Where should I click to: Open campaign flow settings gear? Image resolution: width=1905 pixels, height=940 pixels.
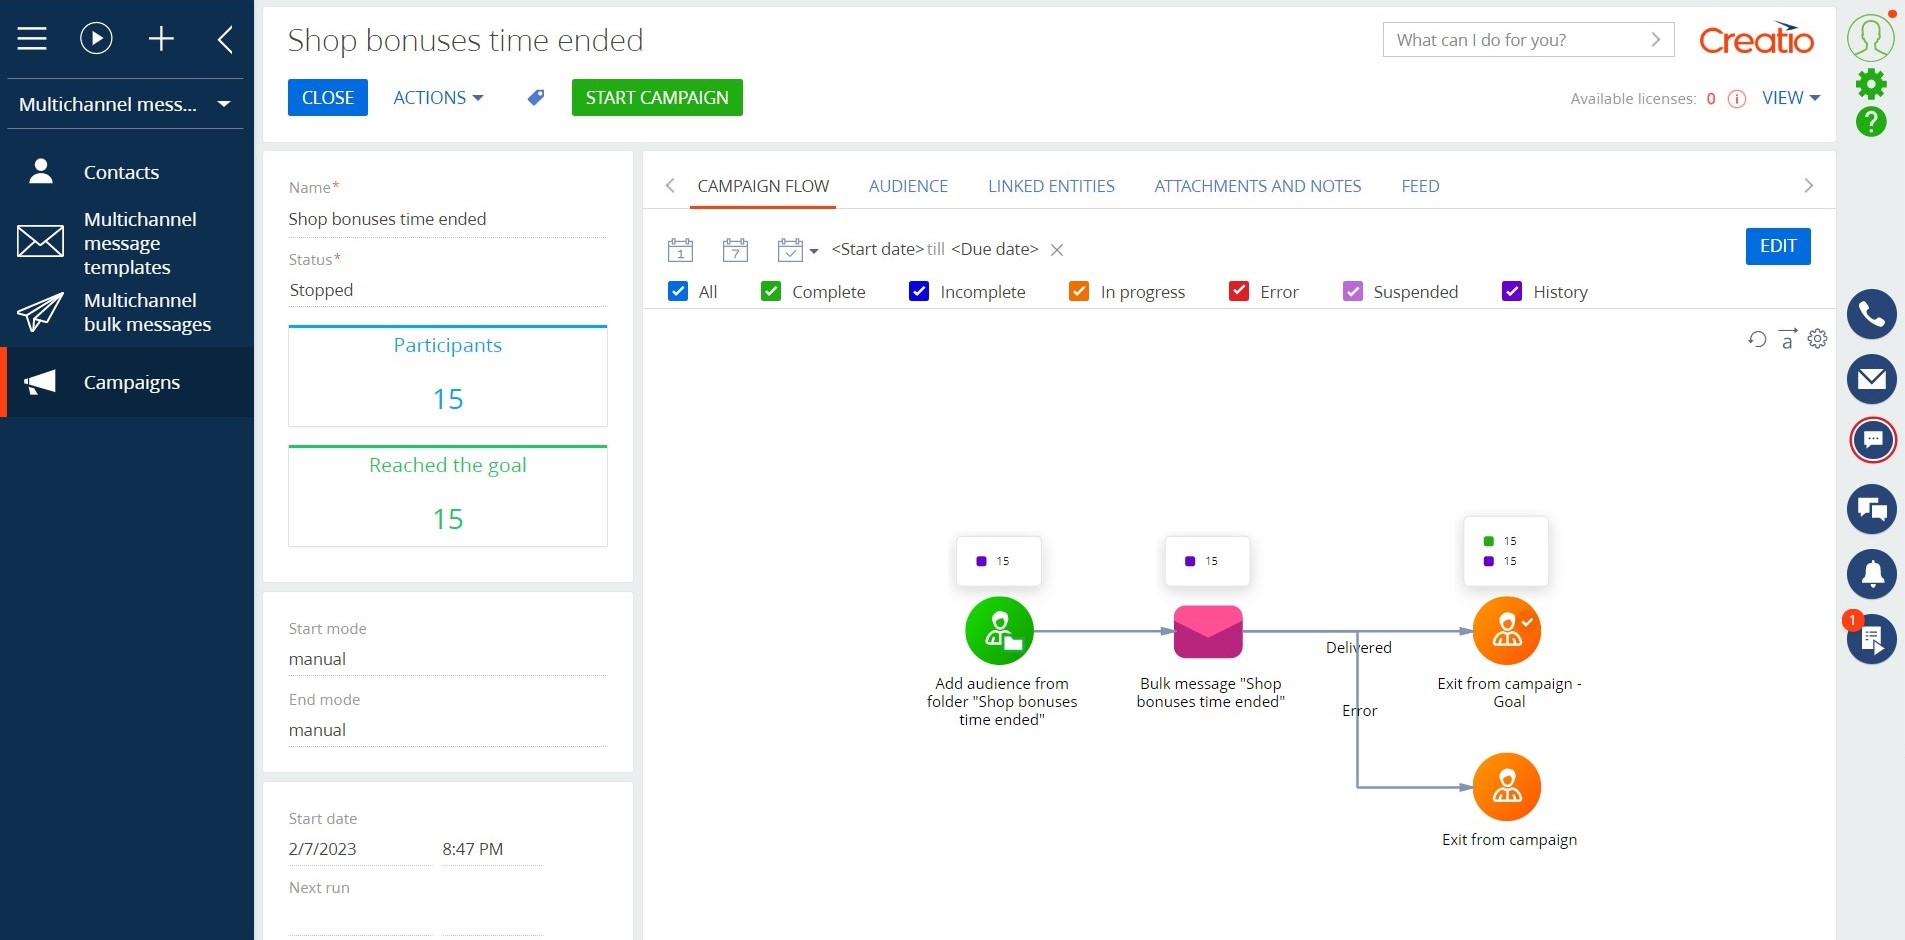point(1818,339)
